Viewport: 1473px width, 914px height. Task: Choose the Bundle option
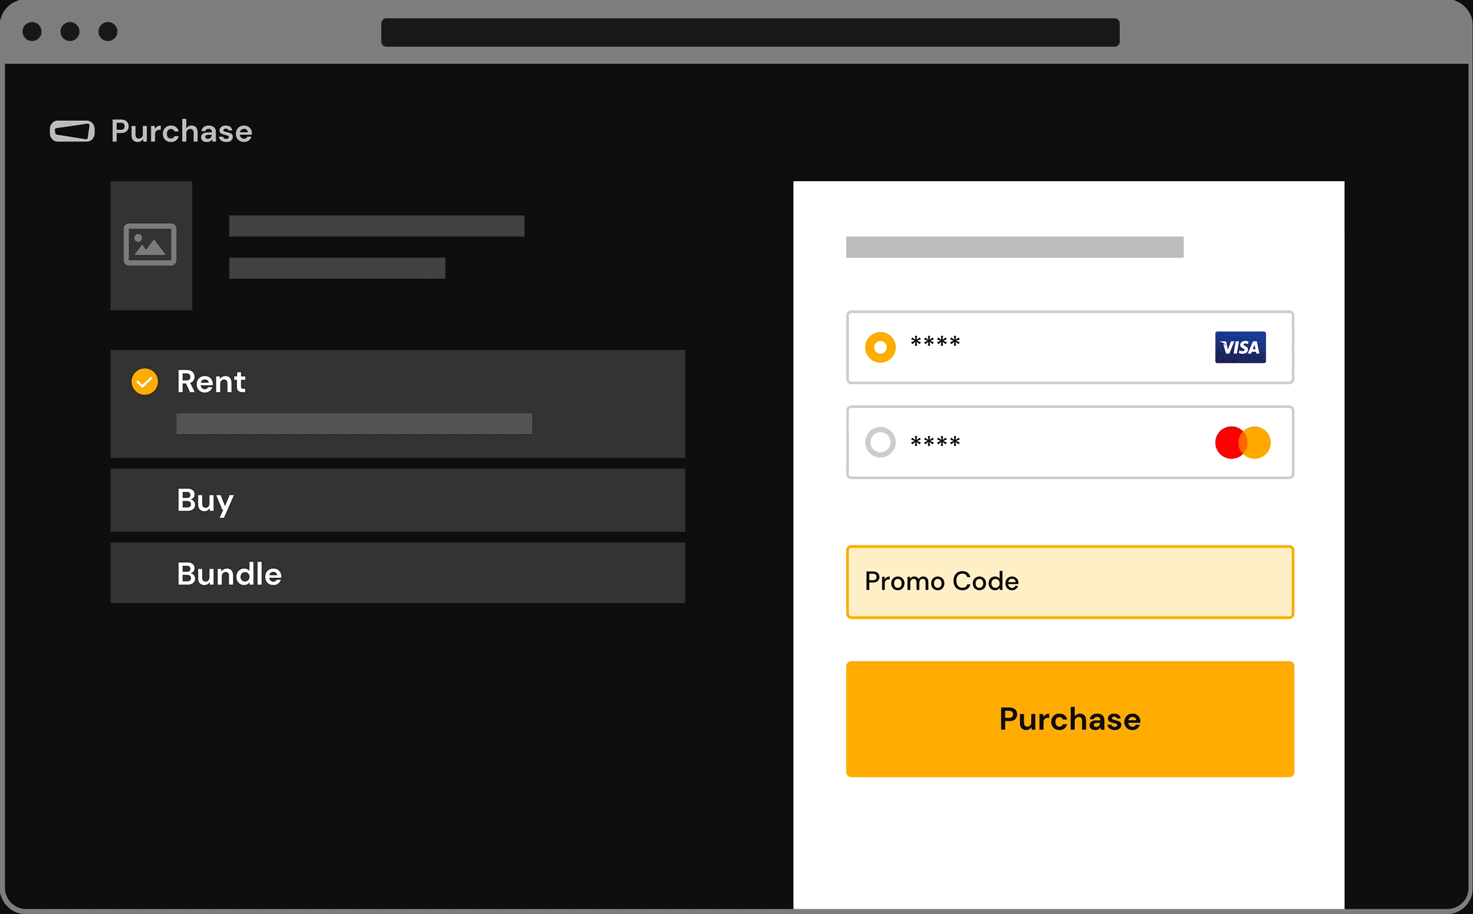pyautogui.click(x=397, y=573)
